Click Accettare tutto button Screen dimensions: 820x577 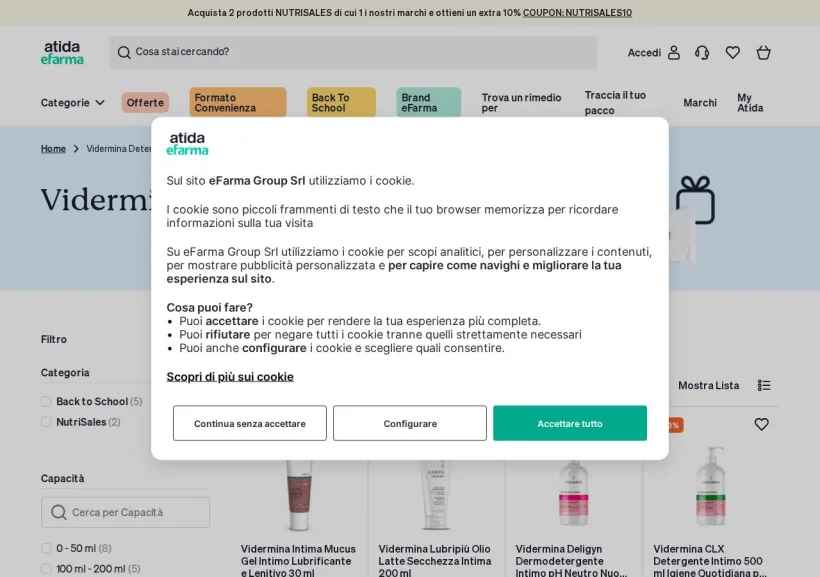pos(570,423)
